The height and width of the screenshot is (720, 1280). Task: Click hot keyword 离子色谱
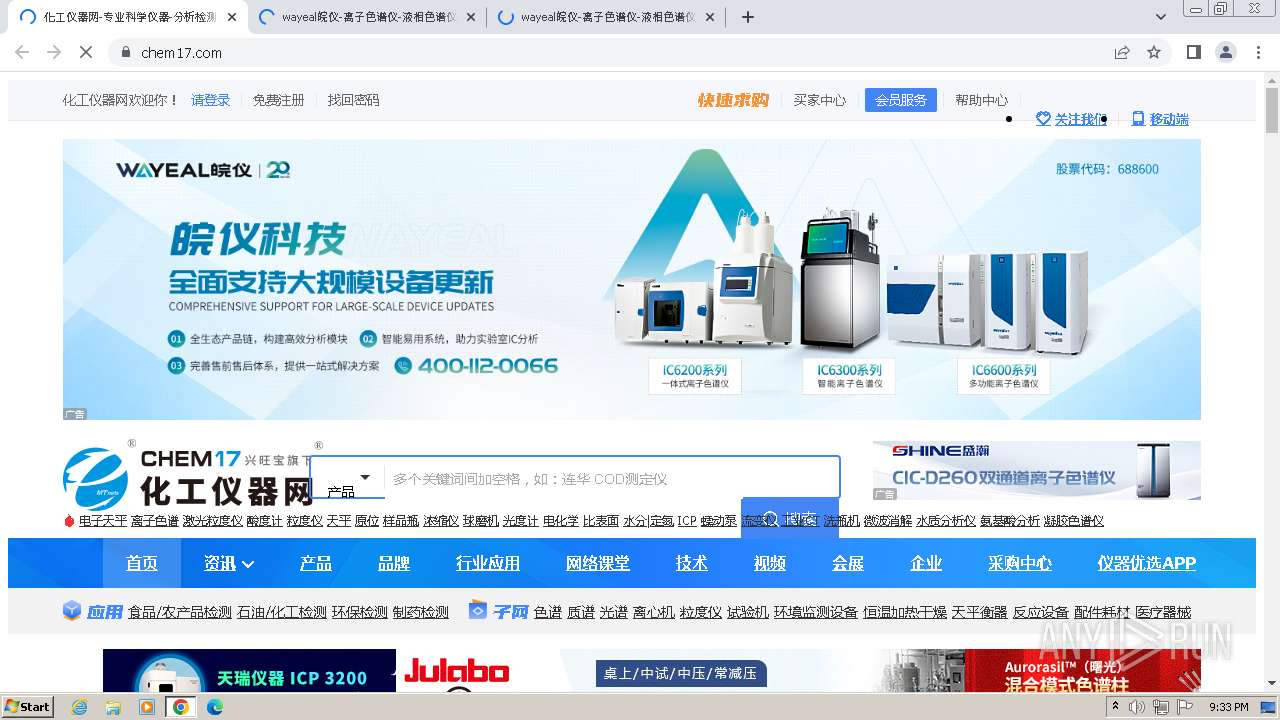[155, 521]
